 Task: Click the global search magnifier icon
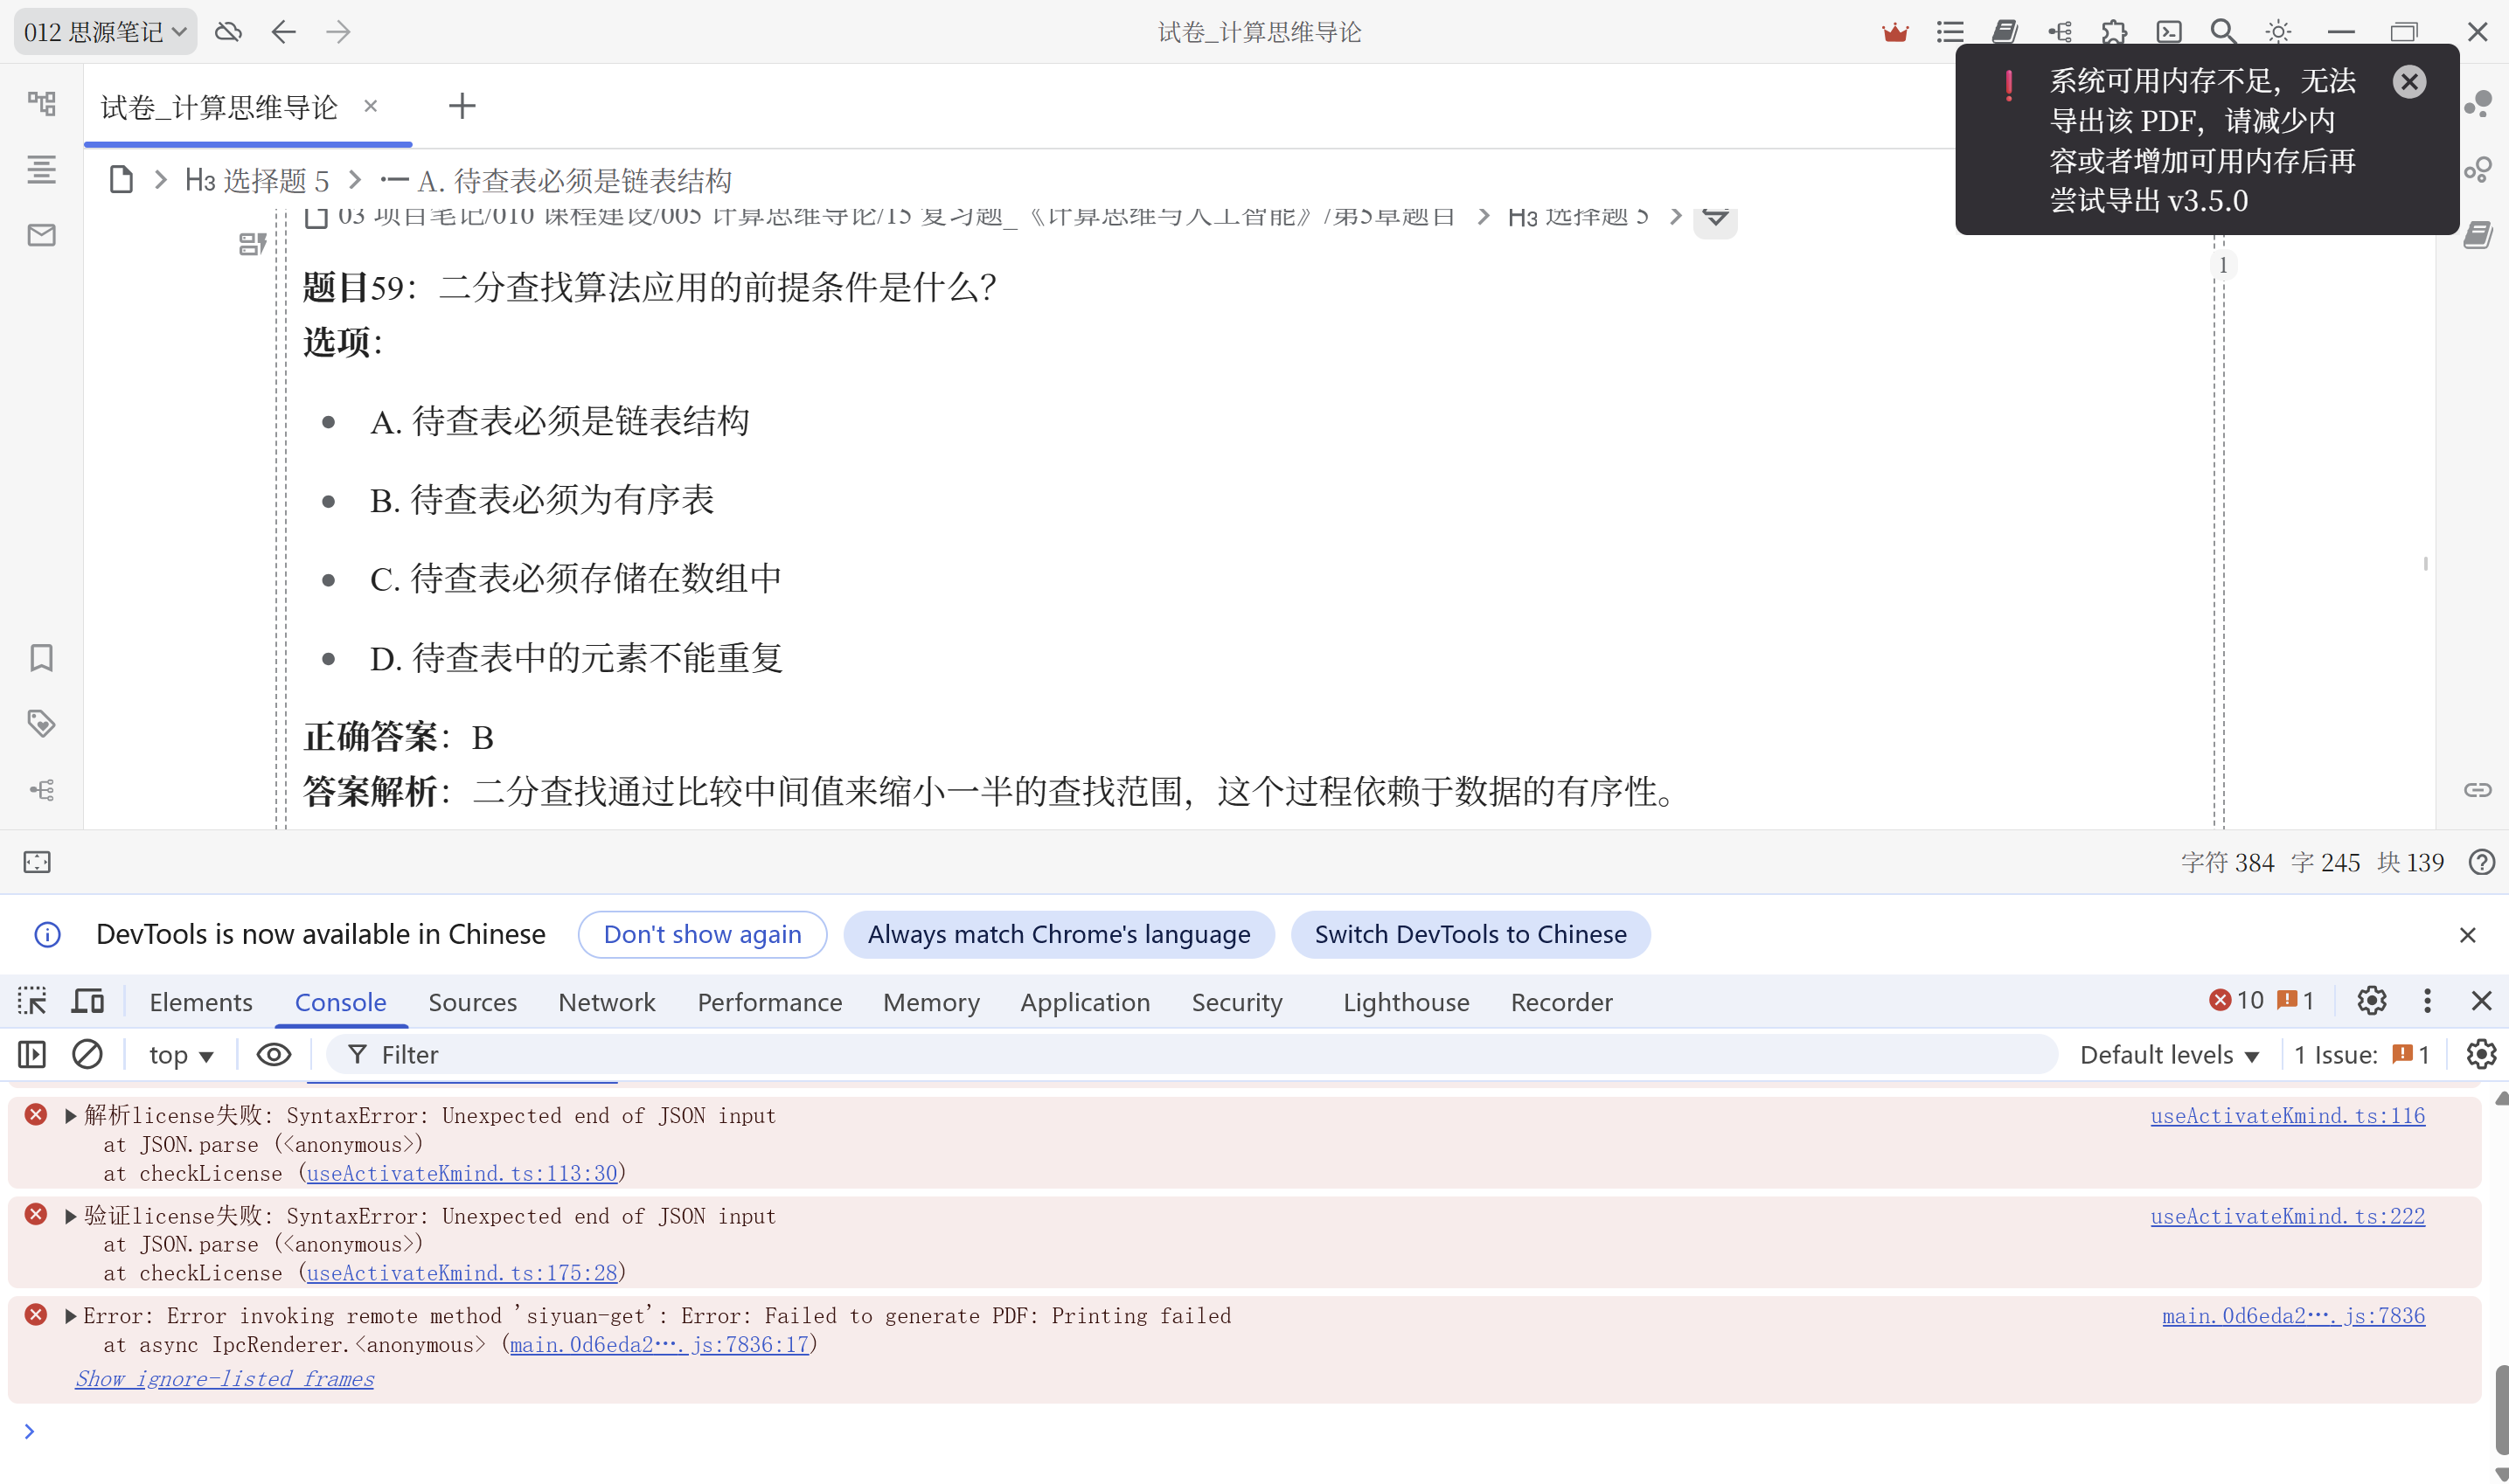click(x=2223, y=32)
